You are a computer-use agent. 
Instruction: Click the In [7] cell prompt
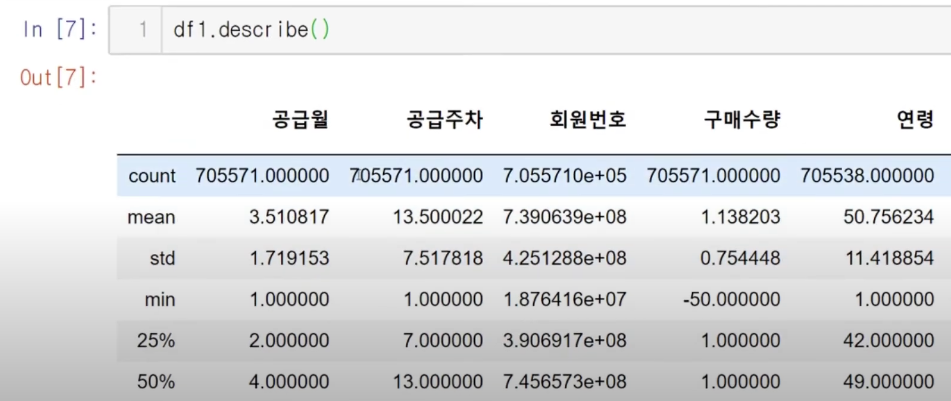(59, 30)
